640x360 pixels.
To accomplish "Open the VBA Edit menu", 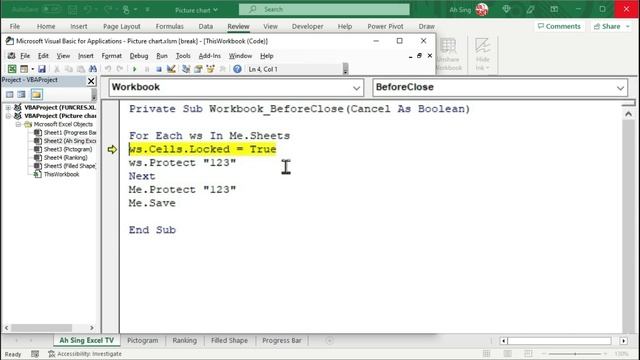I will click(43, 56).
